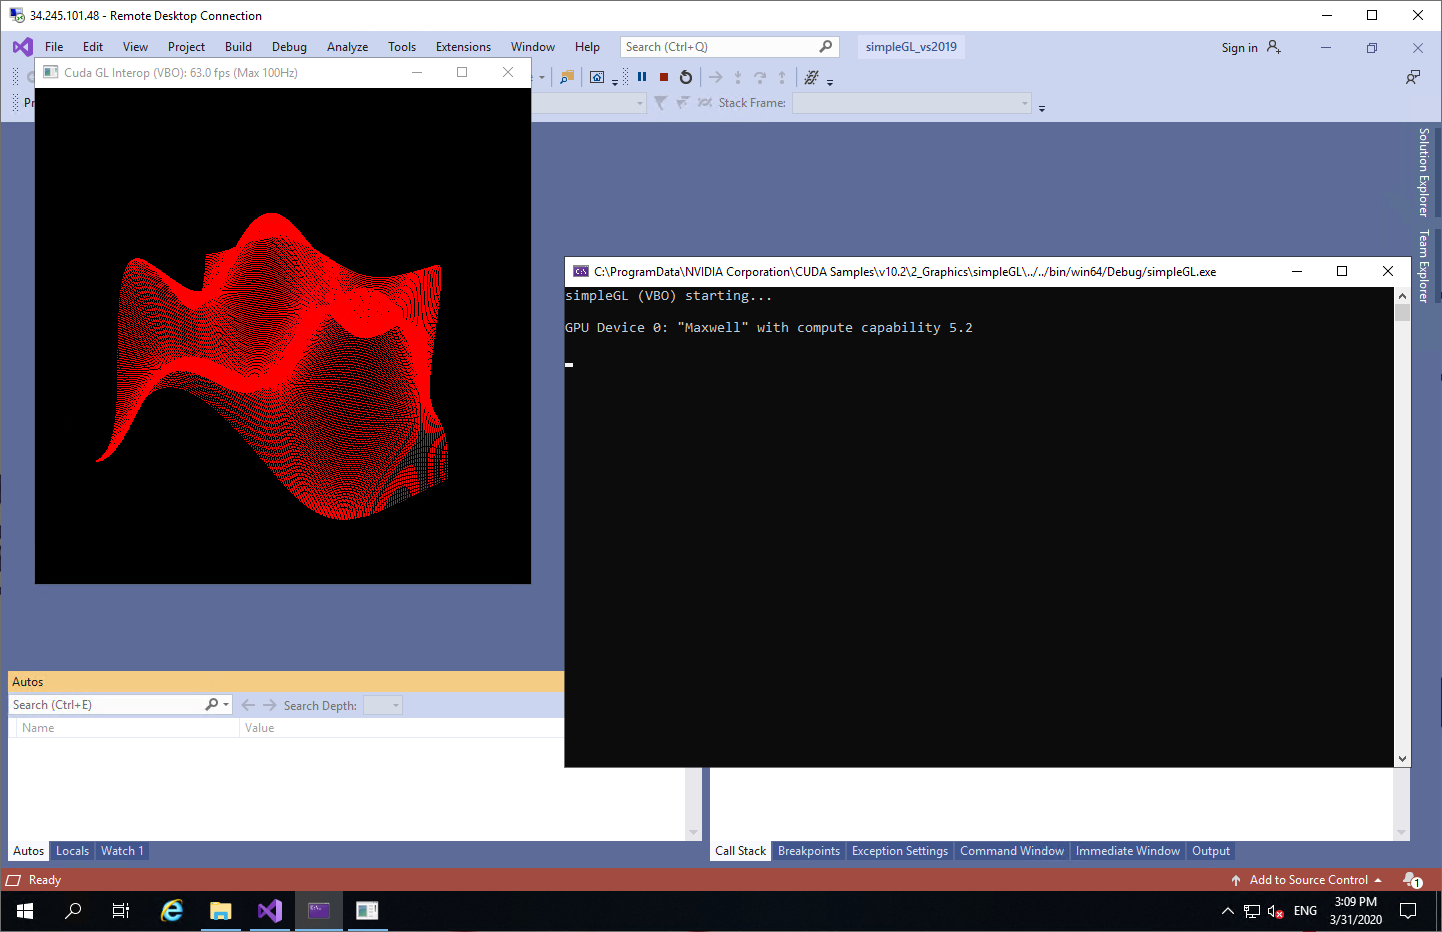The image size is (1442, 932).
Task: Expand Add to Source Control options
Action: (1378, 880)
